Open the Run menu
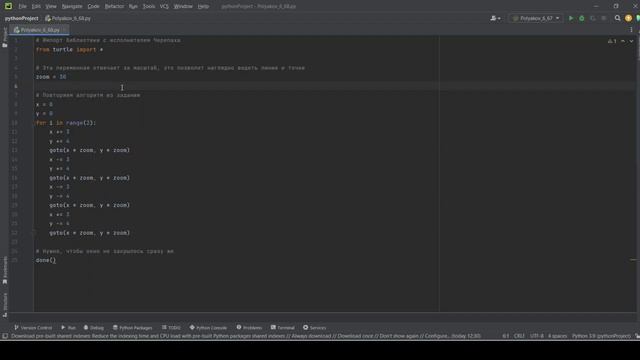The width and height of the screenshot is (640, 360). tap(133, 6)
